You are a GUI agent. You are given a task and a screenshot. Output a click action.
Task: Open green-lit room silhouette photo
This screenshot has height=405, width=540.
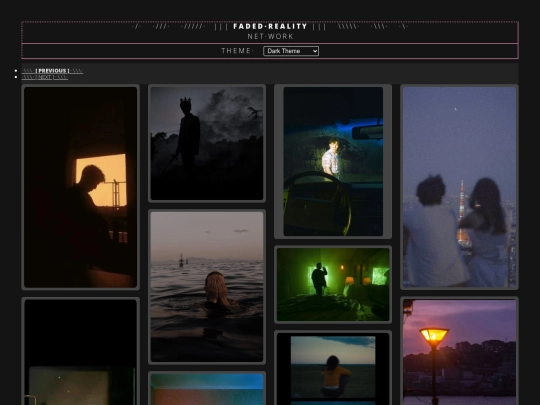[x=333, y=284]
